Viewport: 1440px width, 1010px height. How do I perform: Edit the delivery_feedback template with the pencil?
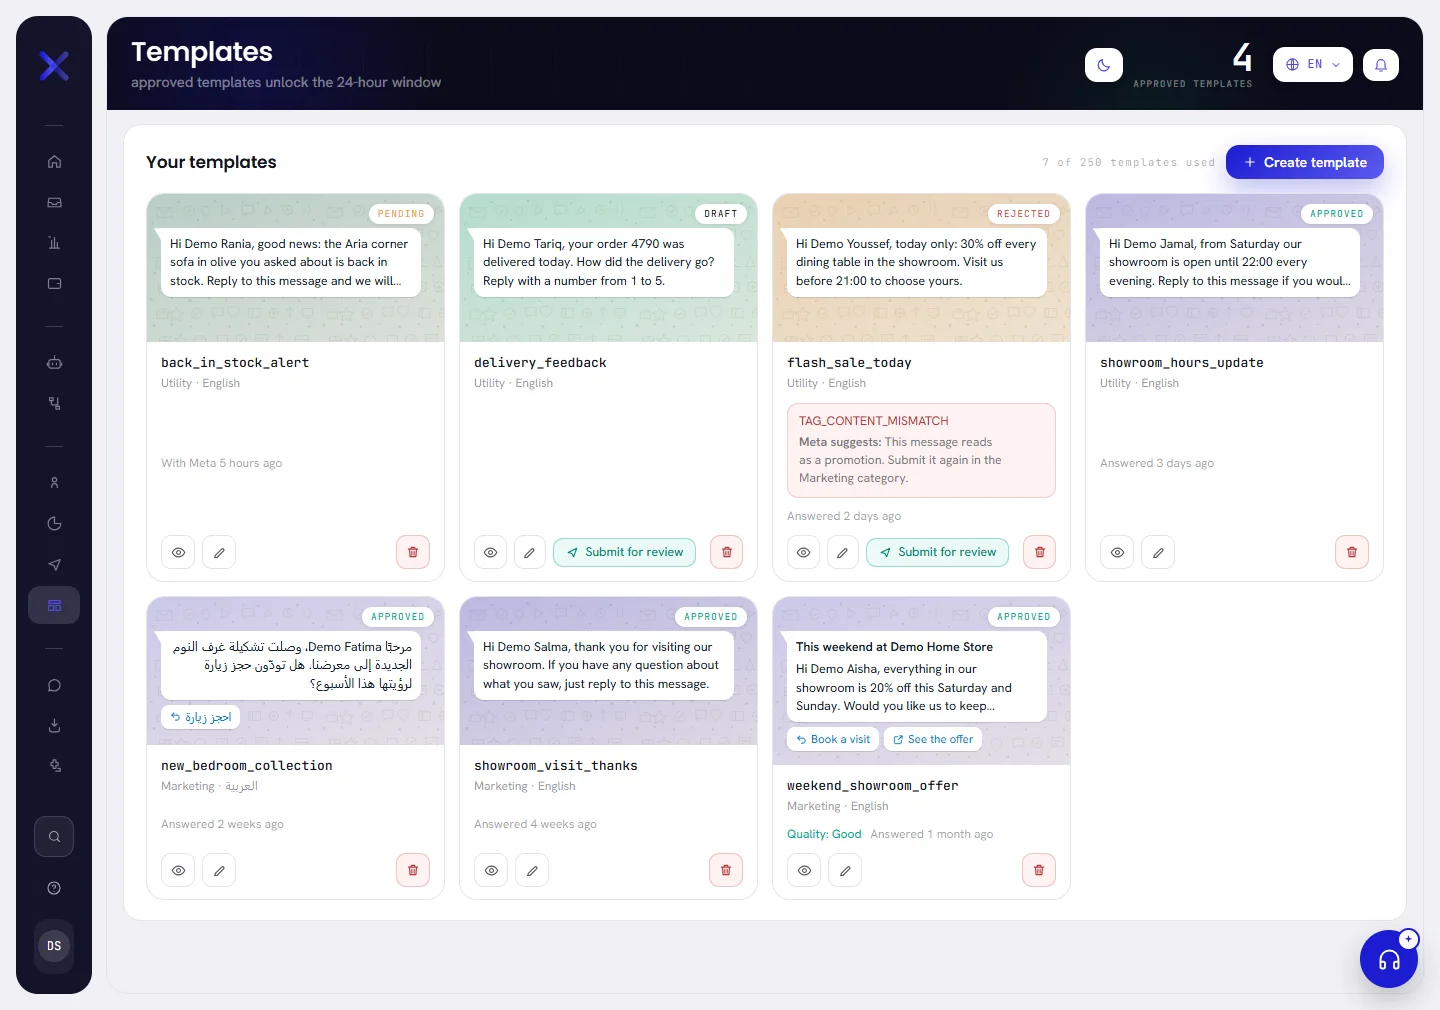(529, 552)
